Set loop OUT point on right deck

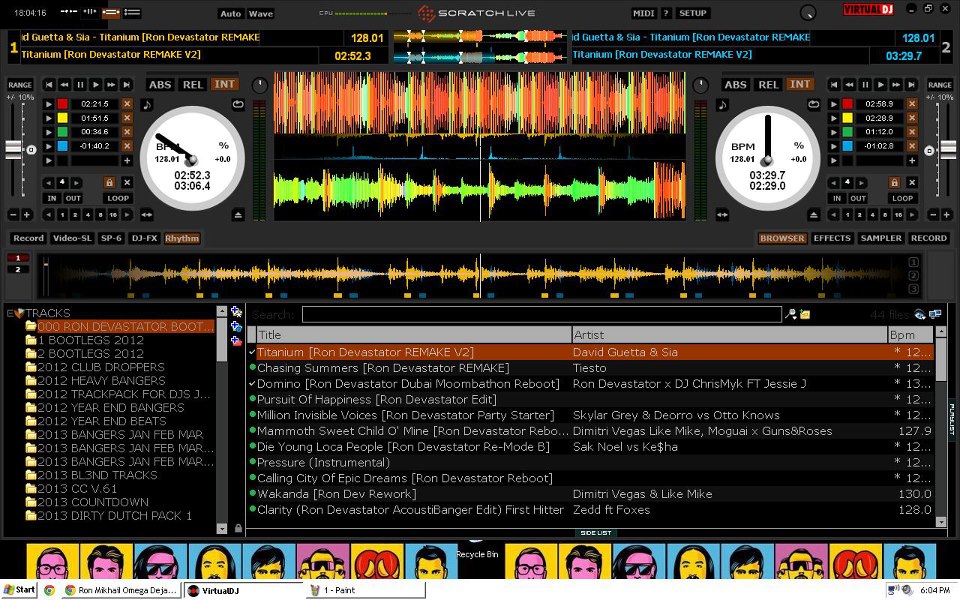coord(858,198)
